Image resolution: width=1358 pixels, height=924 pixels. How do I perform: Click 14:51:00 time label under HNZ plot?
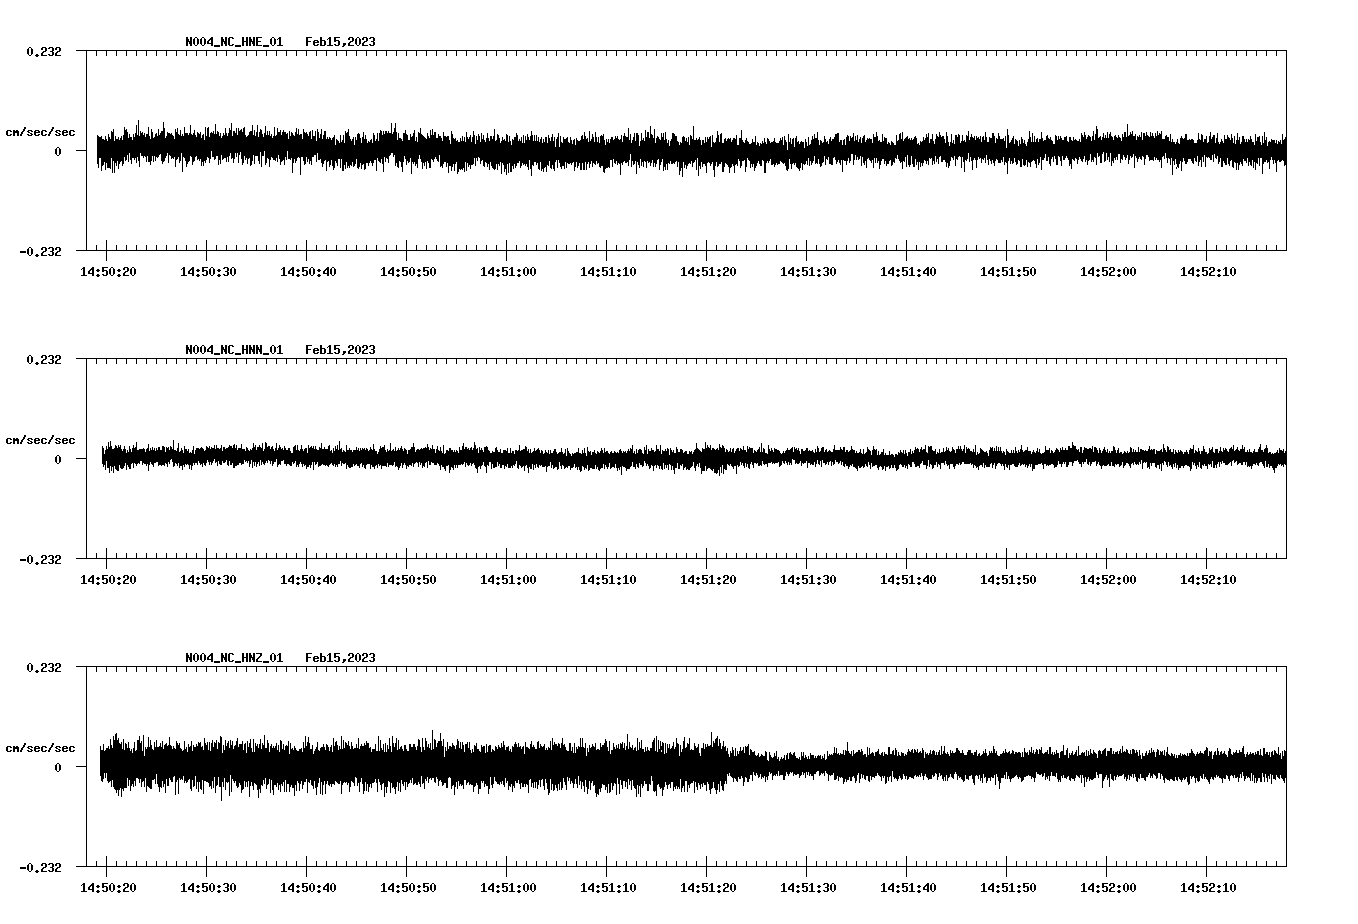tap(508, 888)
